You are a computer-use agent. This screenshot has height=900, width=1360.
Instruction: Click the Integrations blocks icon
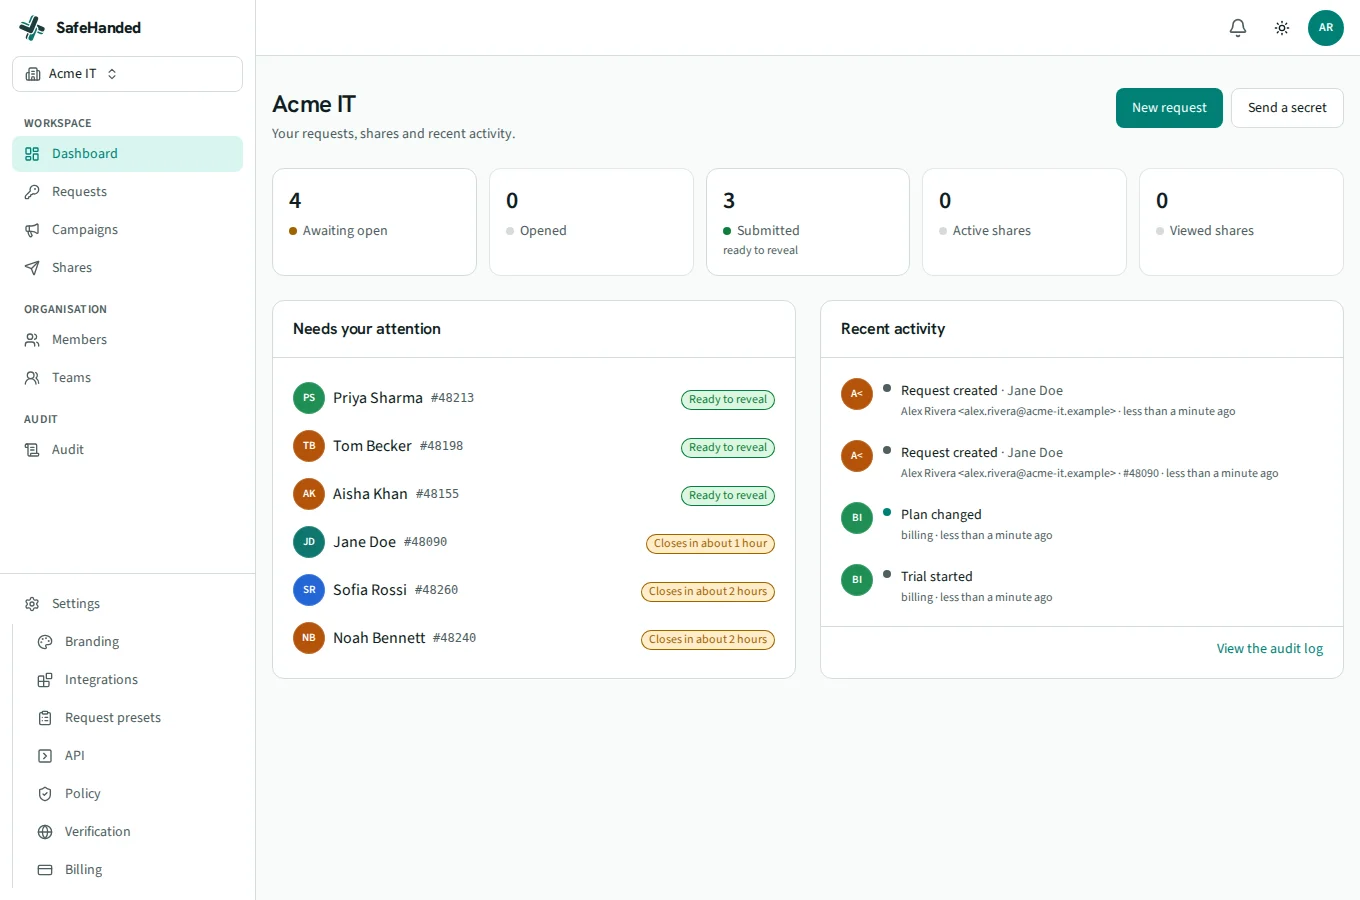point(45,680)
